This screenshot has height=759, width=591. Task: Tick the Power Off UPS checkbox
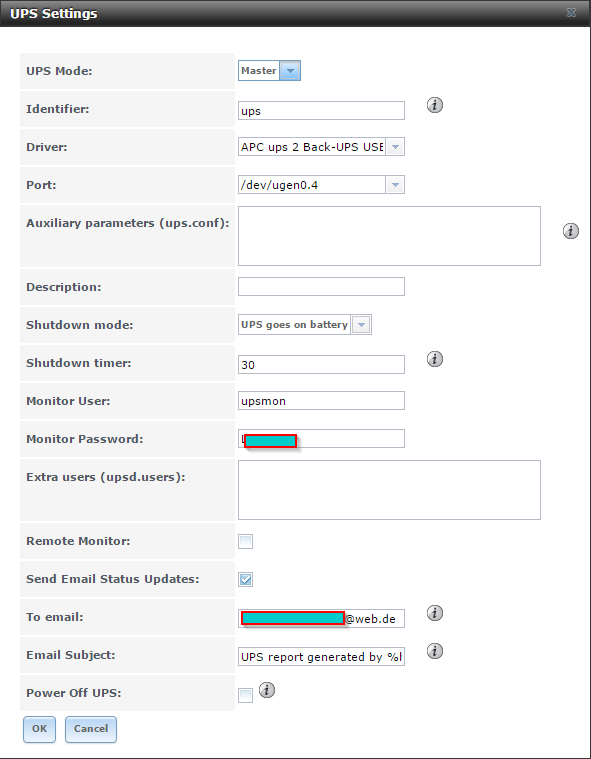click(245, 696)
